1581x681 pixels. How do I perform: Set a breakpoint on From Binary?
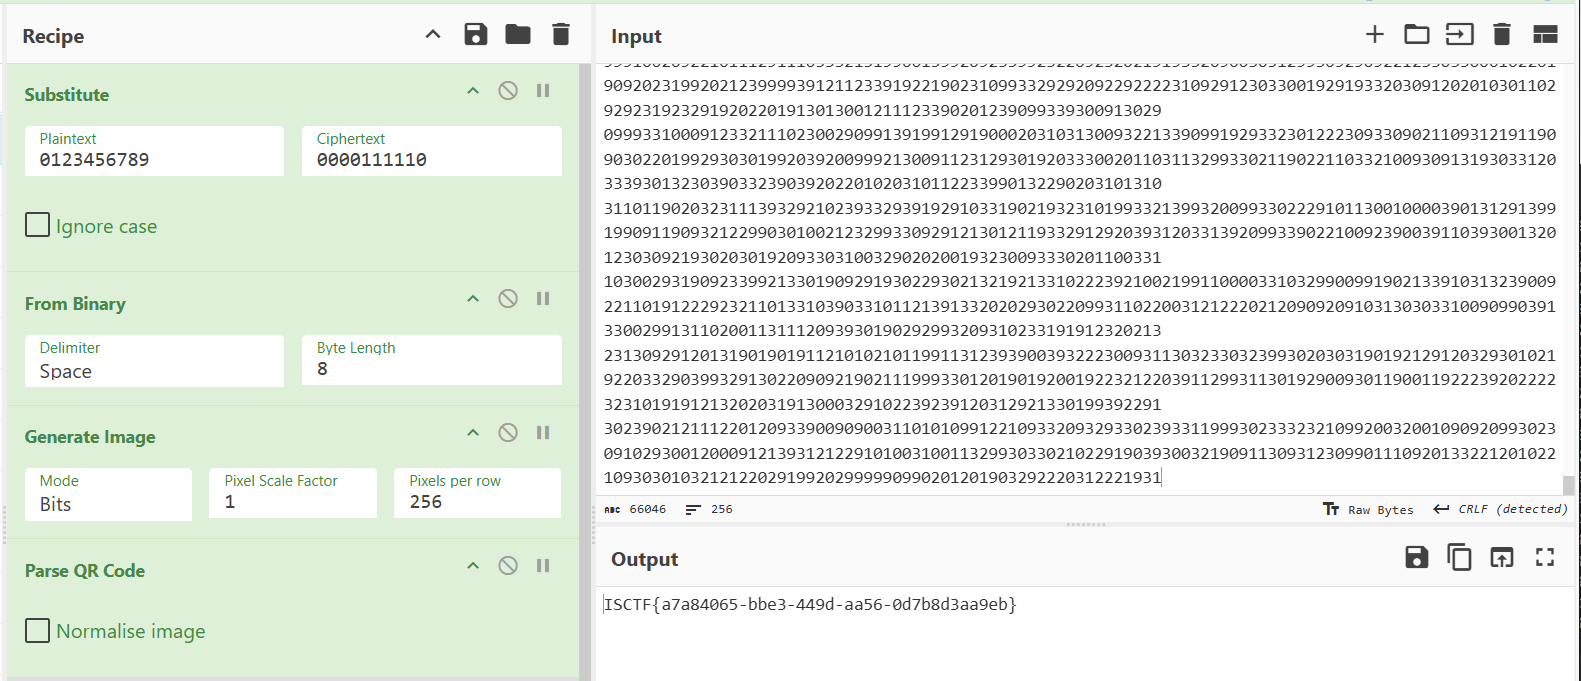(x=543, y=299)
